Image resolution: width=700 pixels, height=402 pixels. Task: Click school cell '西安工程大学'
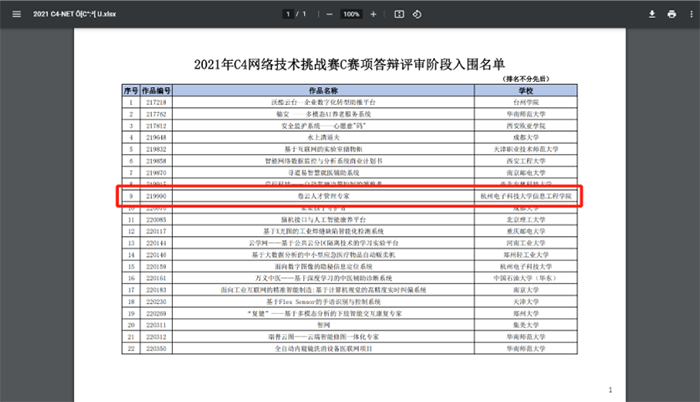[x=526, y=161]
